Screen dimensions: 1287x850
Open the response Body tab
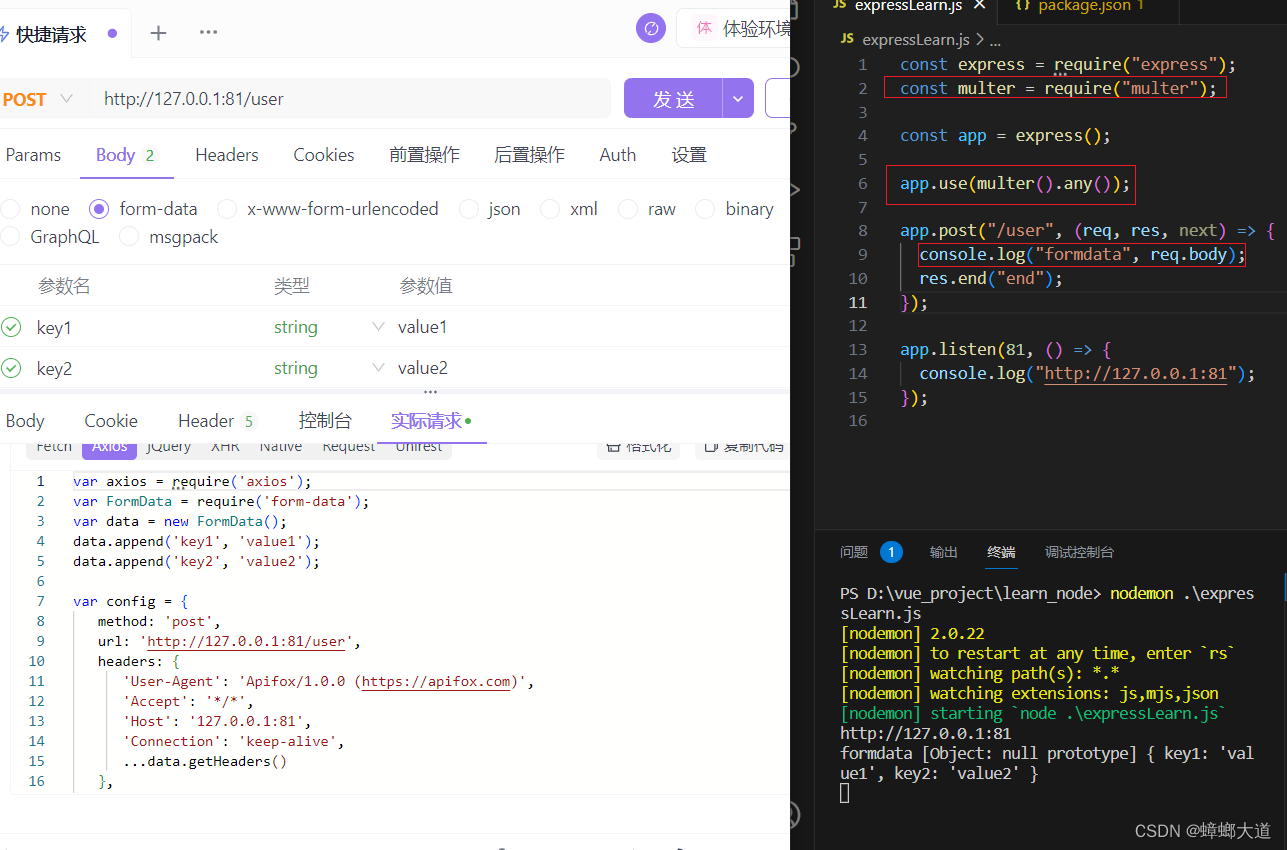pos(25,421)
